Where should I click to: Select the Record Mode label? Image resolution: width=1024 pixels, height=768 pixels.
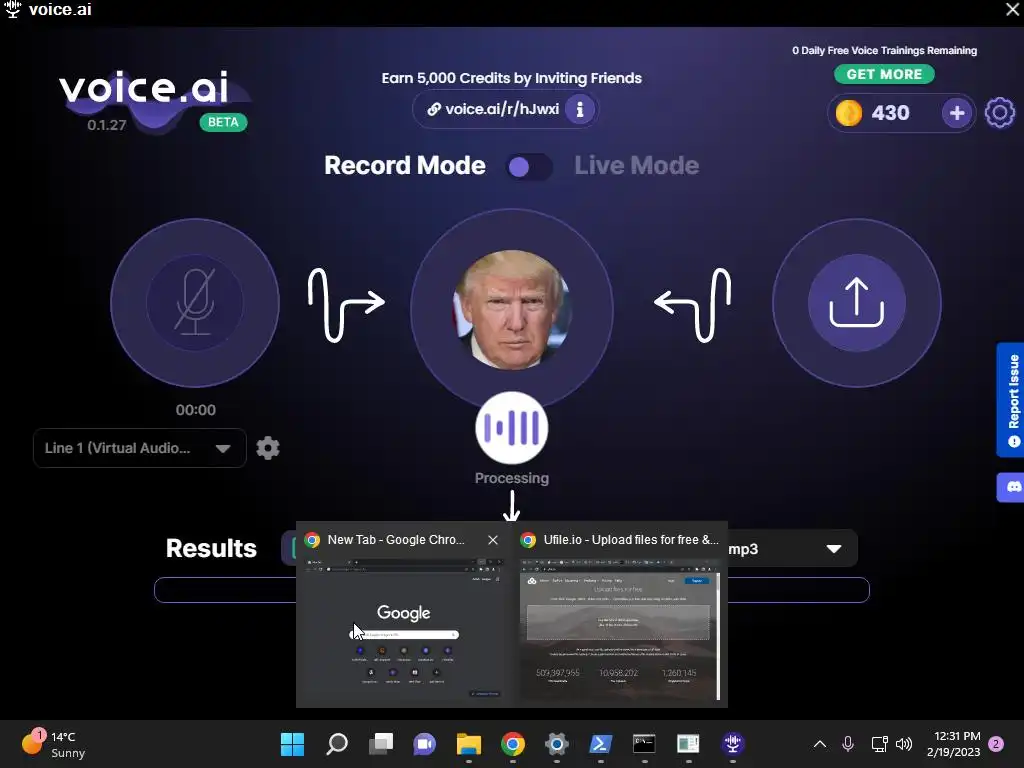pos(405,166)
